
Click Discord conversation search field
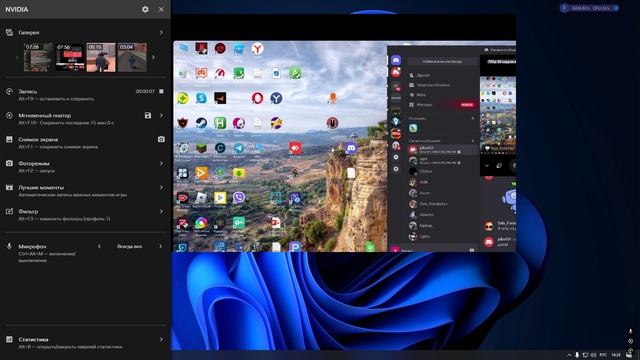click(x=442, y=62)
